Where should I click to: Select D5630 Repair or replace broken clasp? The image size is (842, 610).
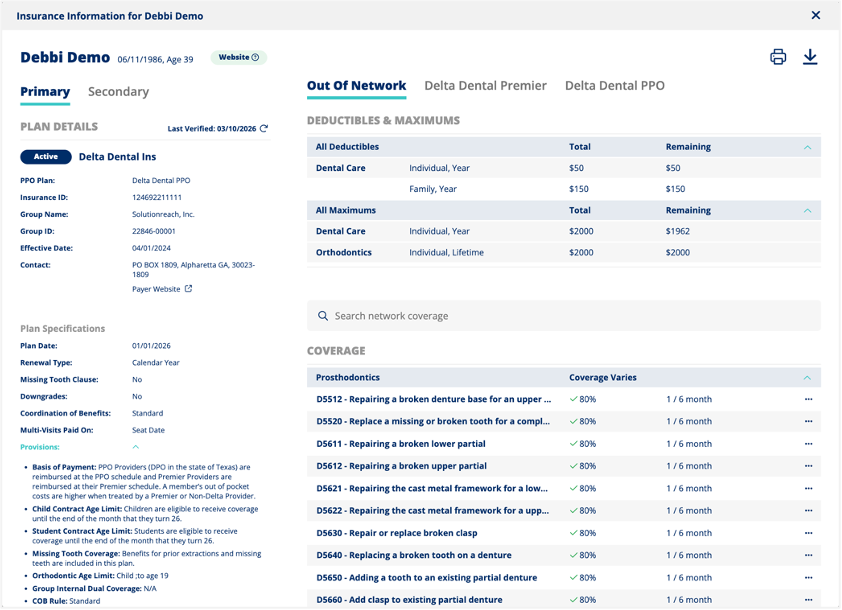[x=564, y=533]
